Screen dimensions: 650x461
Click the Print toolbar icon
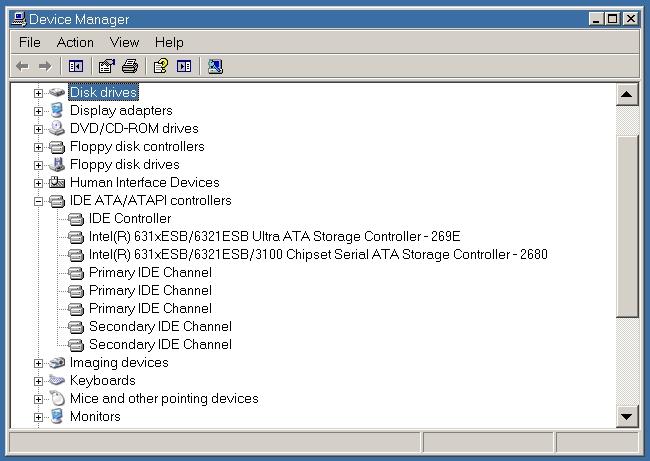point(130,66)
